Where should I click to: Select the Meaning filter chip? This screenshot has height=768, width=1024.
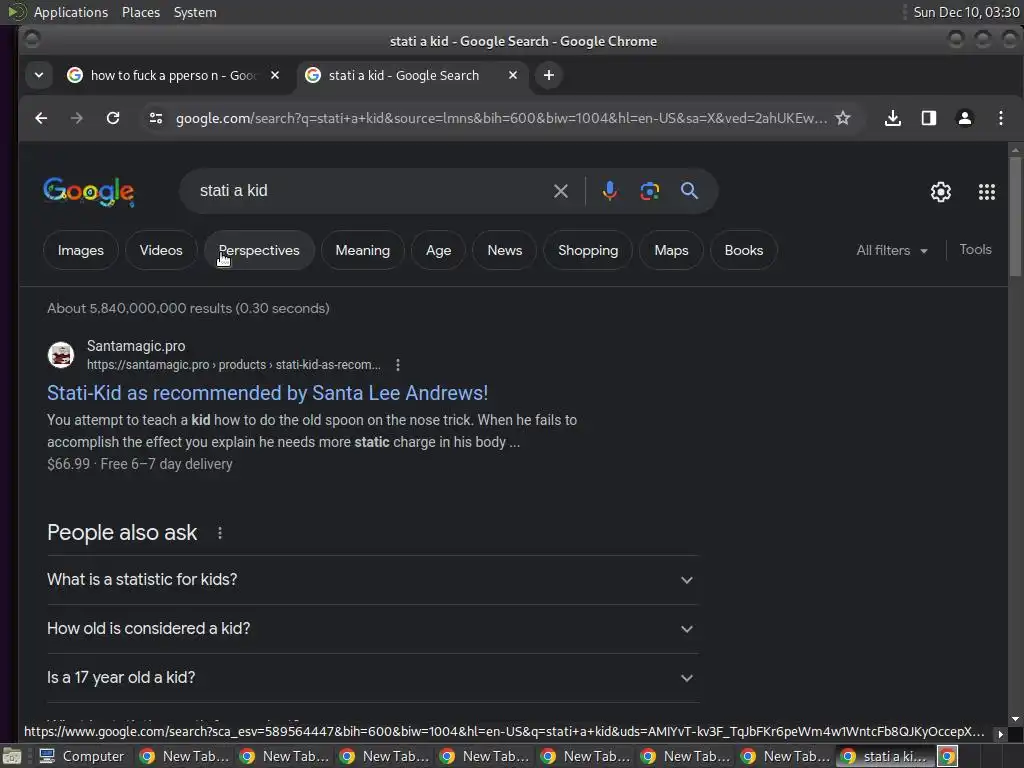tap(362, 250)
